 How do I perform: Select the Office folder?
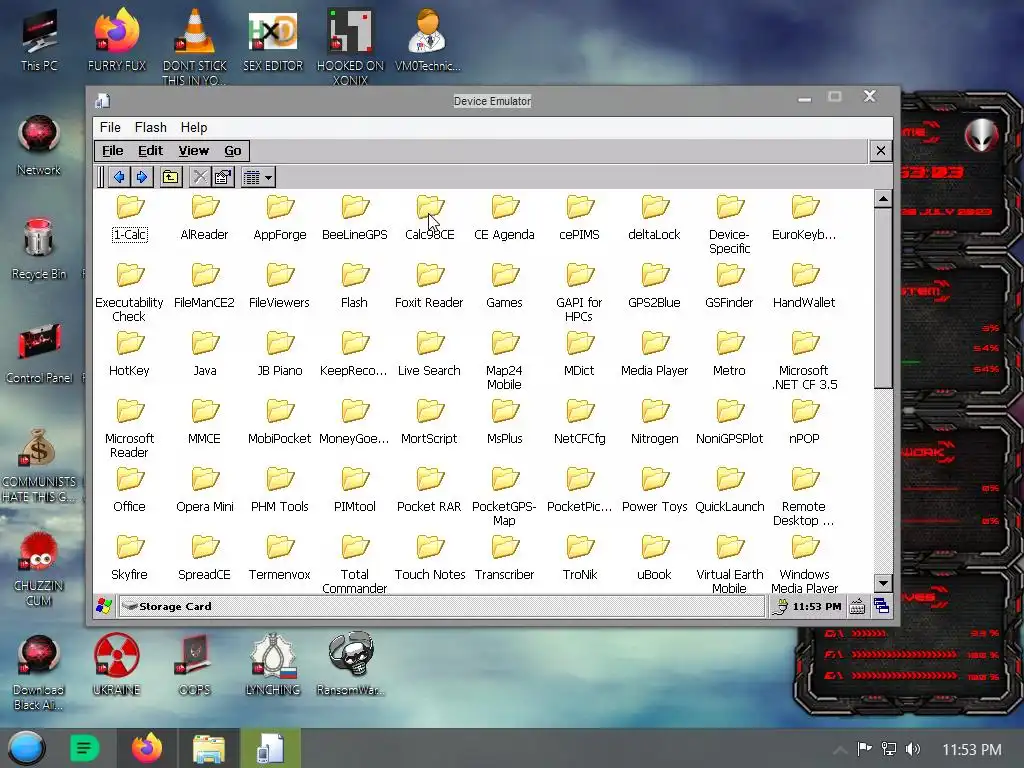[x=129, y=491]
